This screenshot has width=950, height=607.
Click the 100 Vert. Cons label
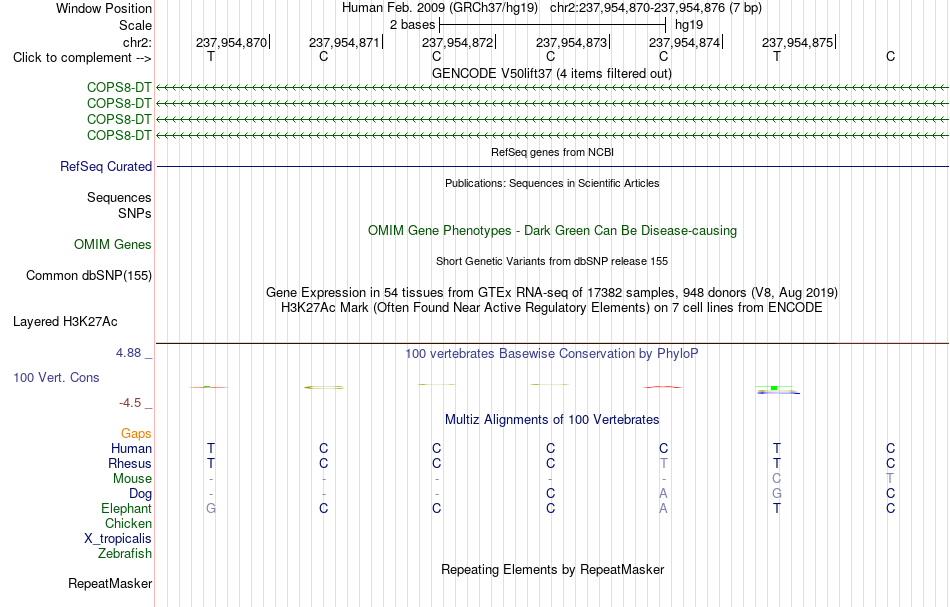(x=56, y=377)
